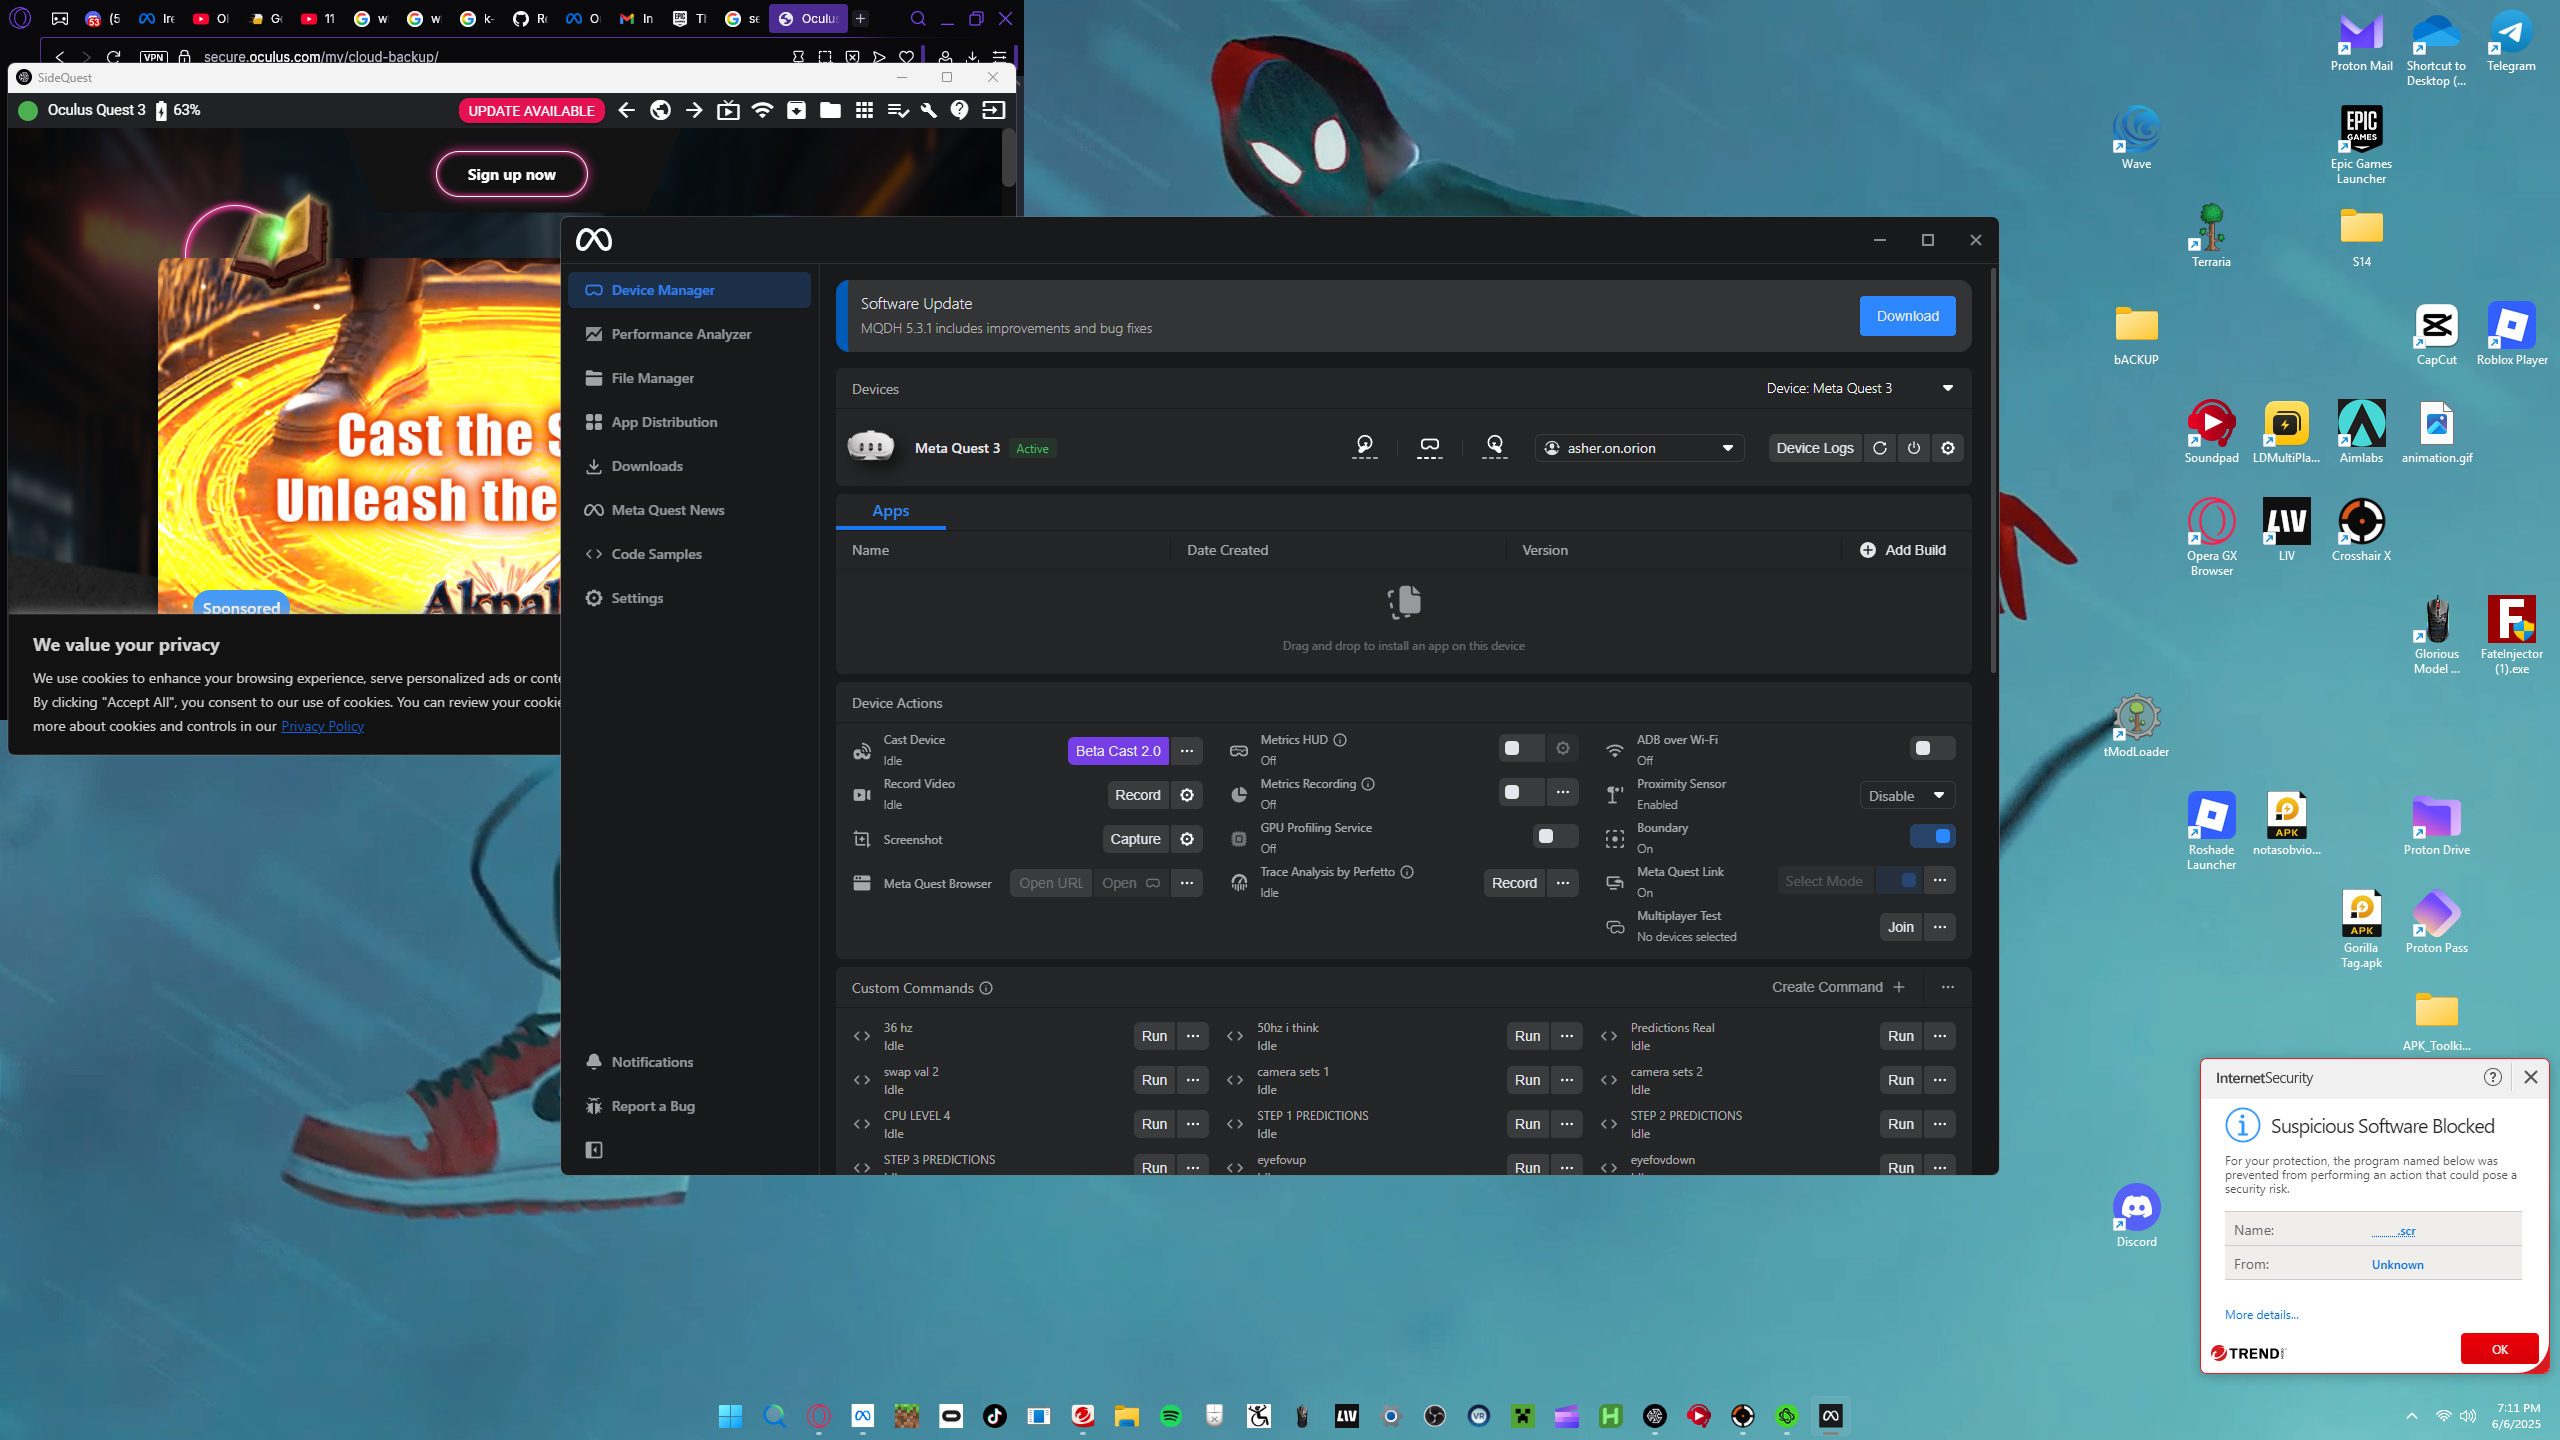This screenshot has height=1440, width=2560.
Task: Open SideQuest installed apps grid icon
Action: (x=864, y=110)
